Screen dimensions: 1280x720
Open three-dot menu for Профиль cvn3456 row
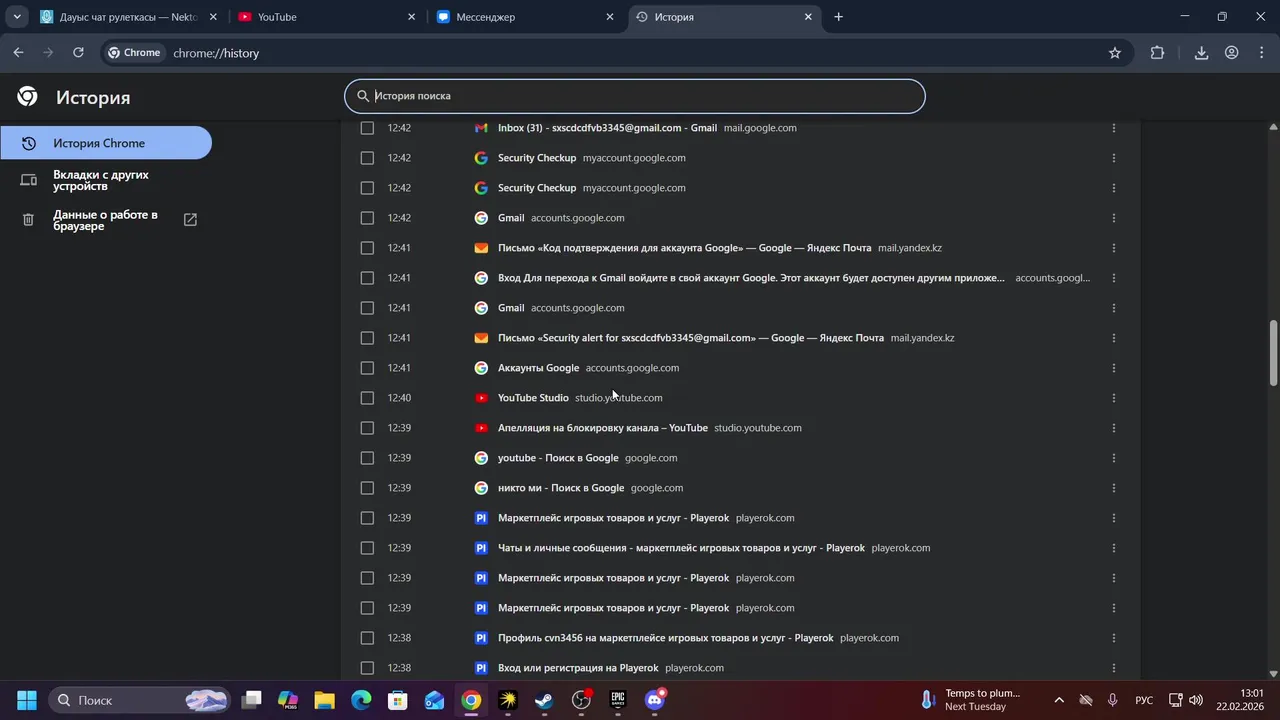(1113, 638)
